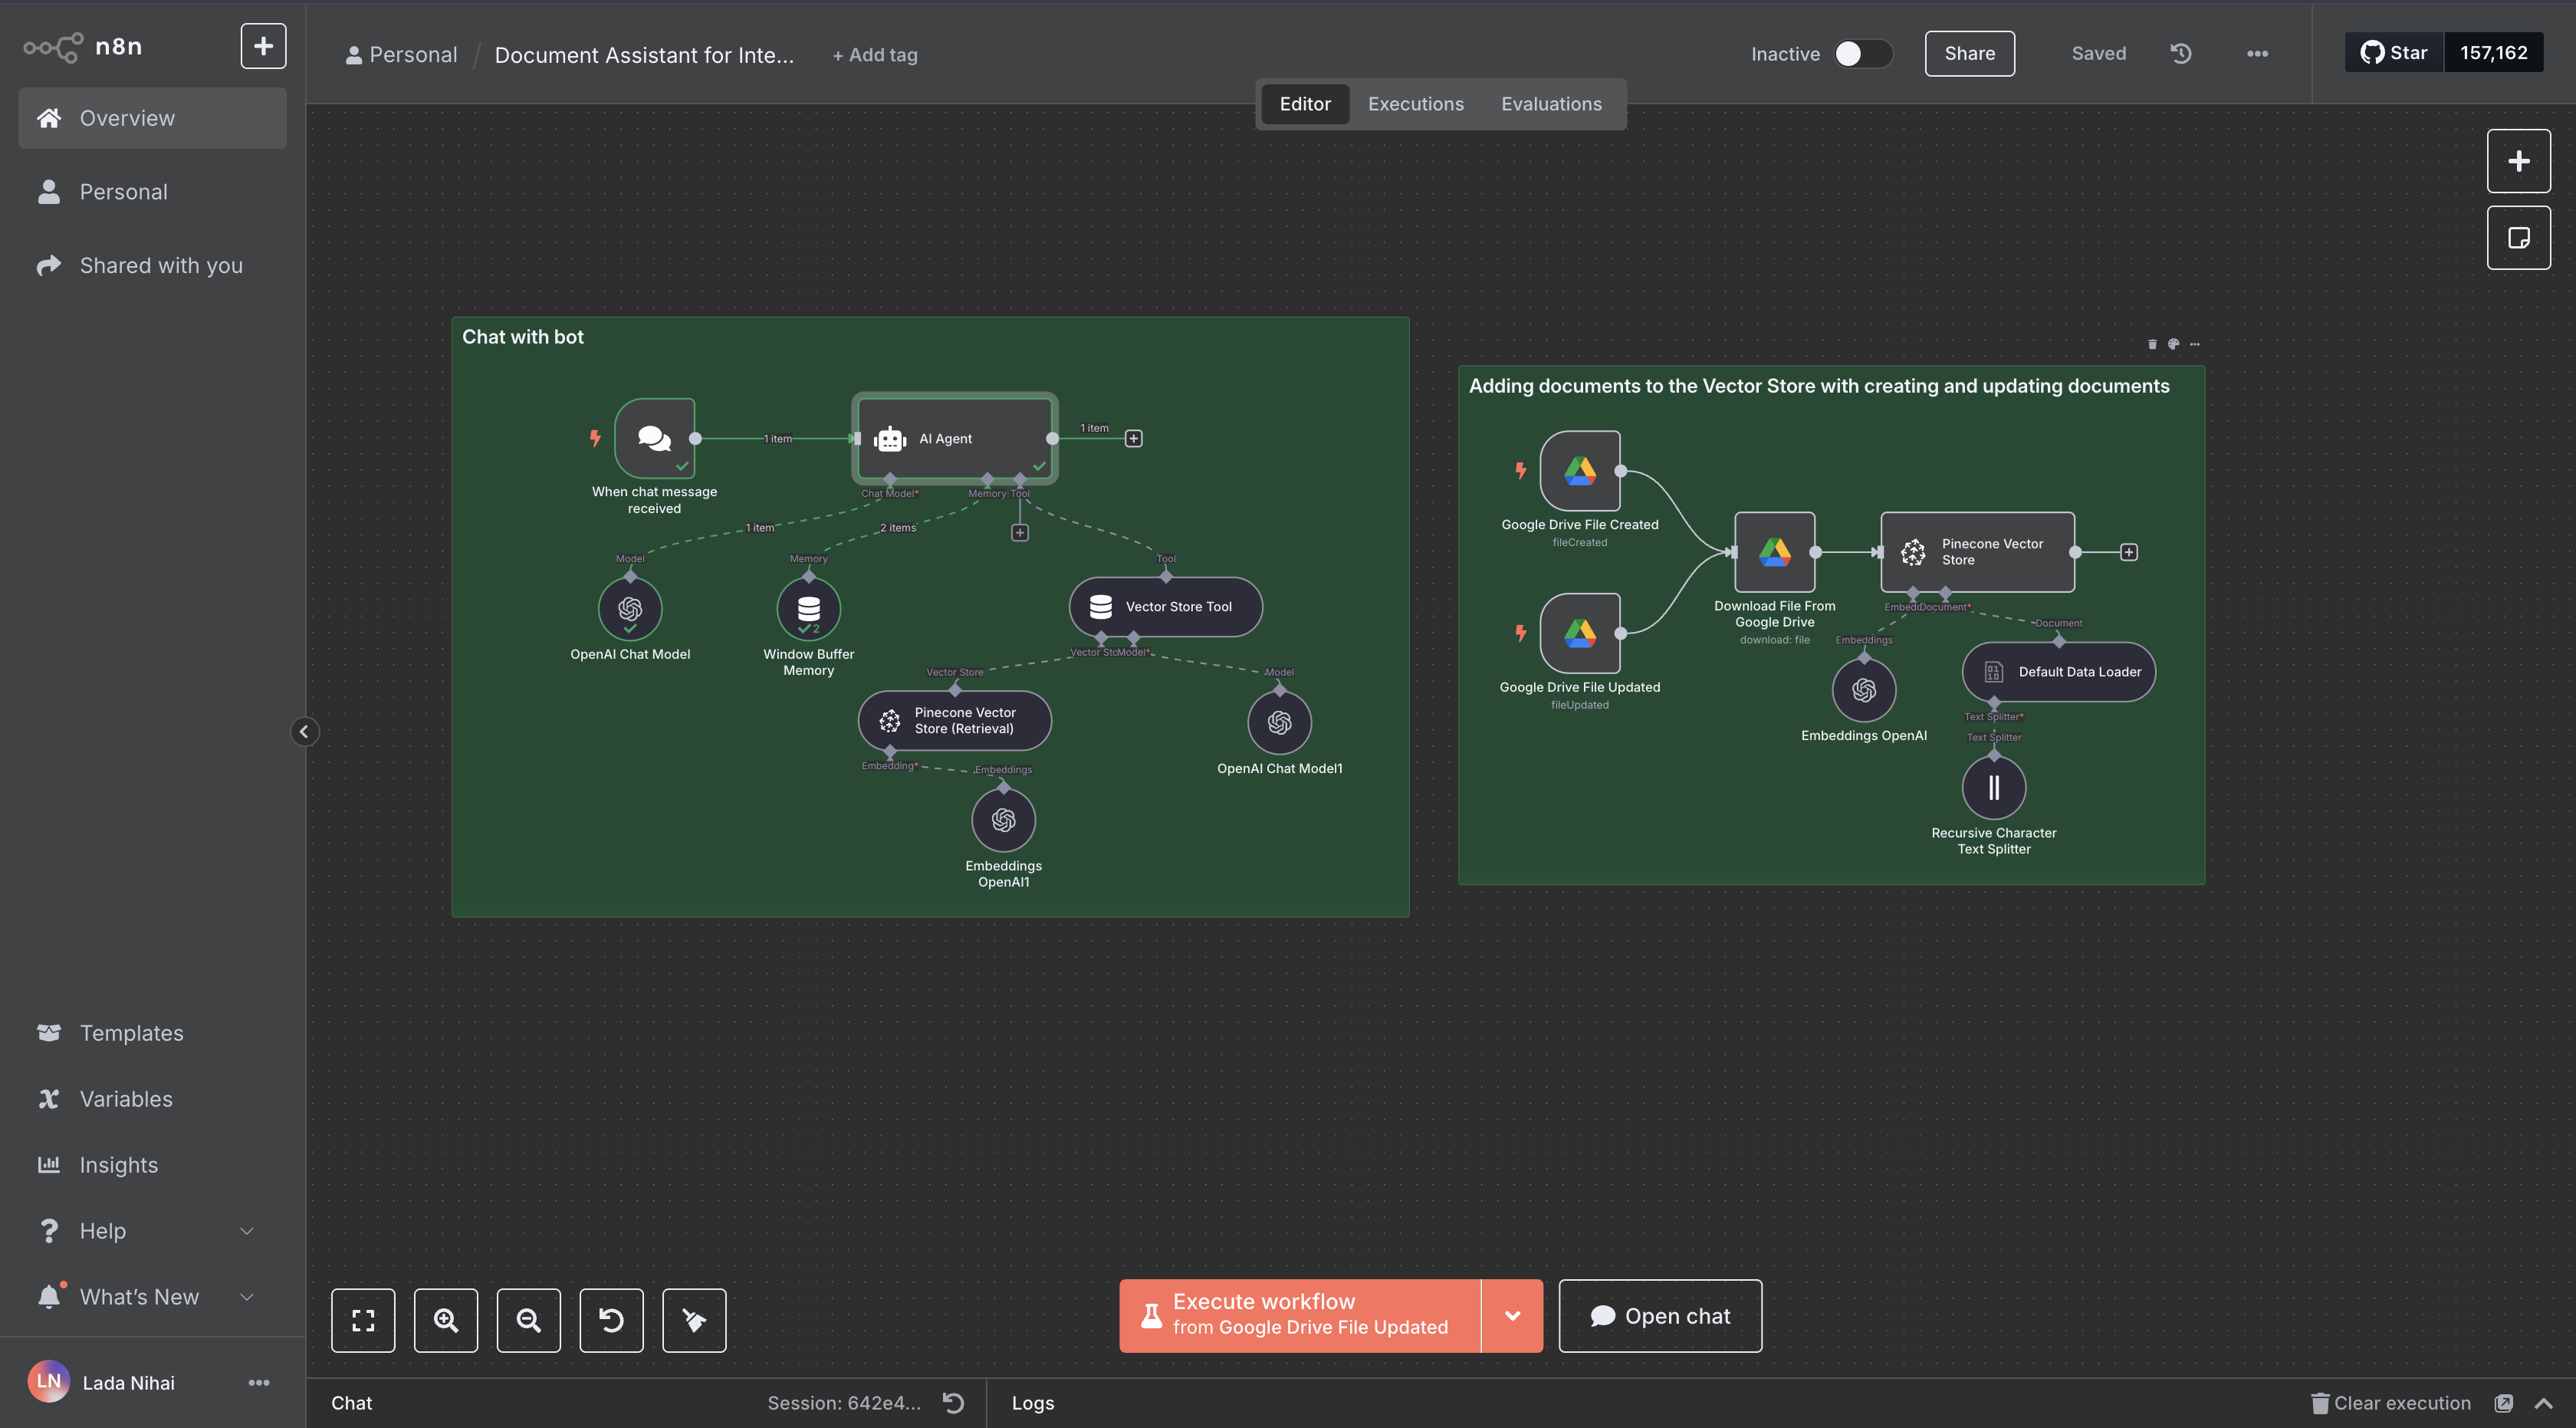Click the Personal breadcrumb link
This screenshot has height=1428, width=2576.
pyautogui.click(x=401, y=55)
